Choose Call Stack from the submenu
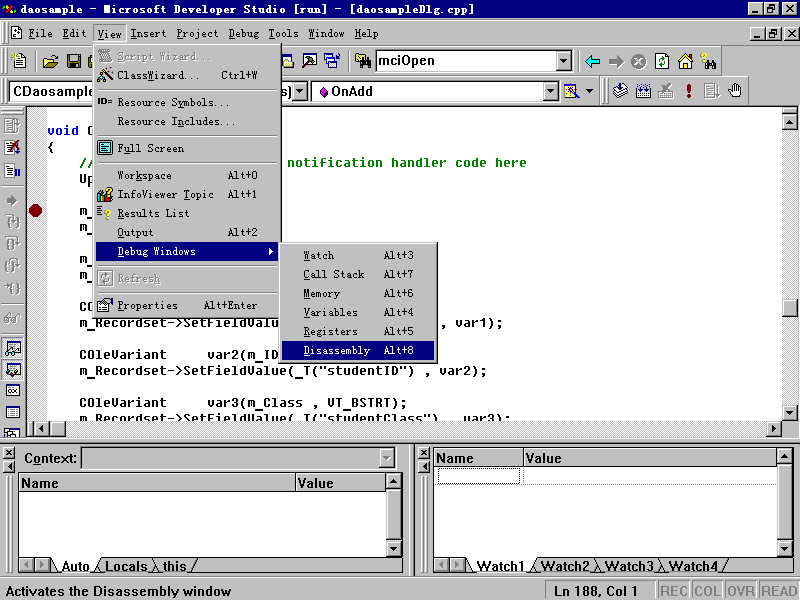The height and width of the screenshot is (600, 800). pos(358,274)
